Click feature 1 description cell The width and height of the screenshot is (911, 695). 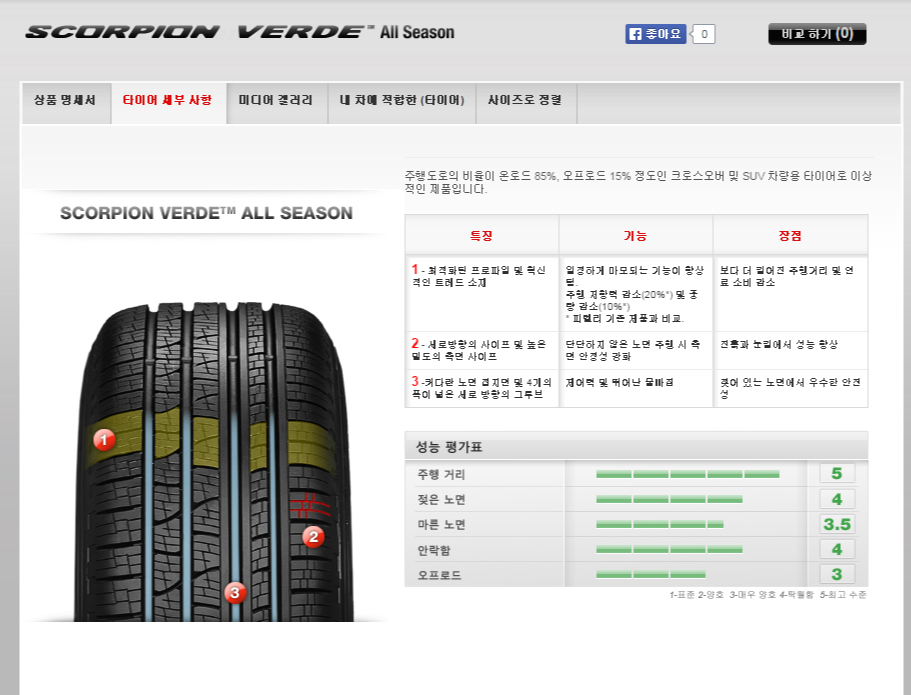482,294
